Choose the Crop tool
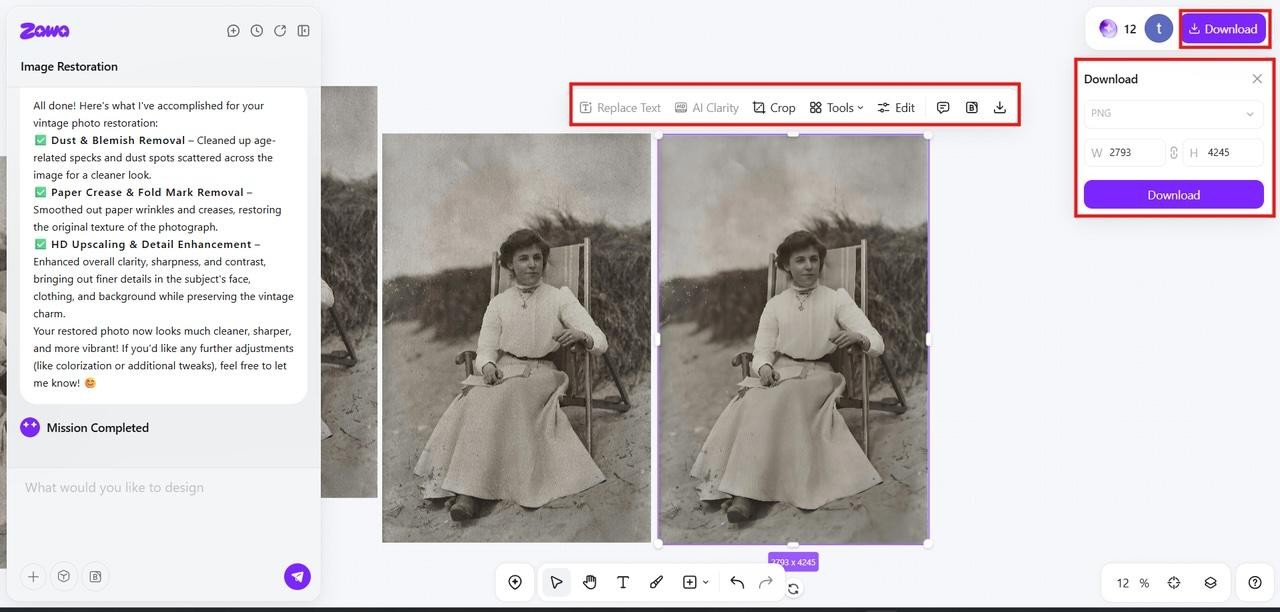The width and height of the screenshot is (1280, 612). tap(774, 107)
